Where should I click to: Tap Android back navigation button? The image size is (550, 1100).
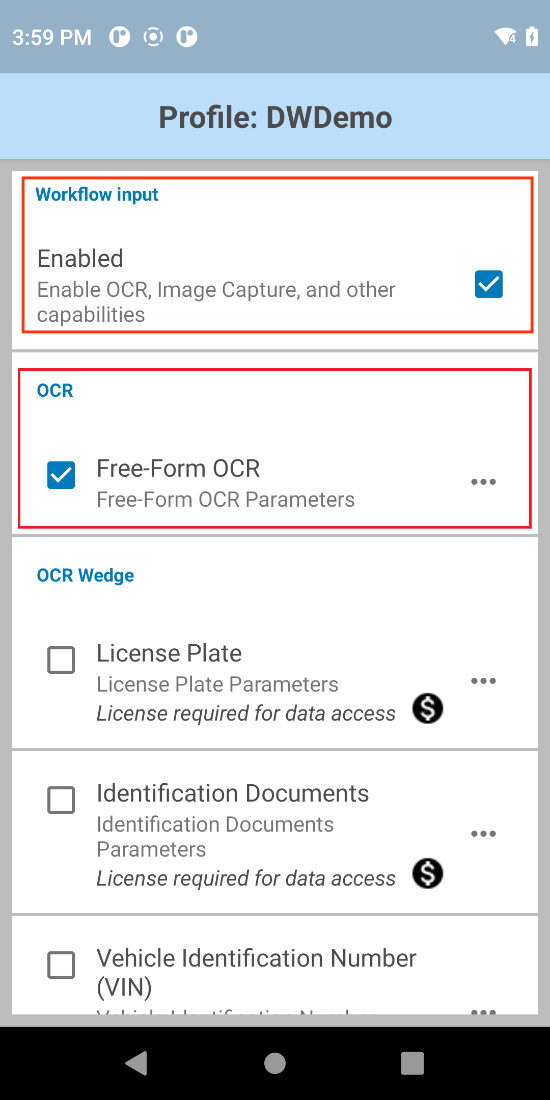pos(136,1063)
